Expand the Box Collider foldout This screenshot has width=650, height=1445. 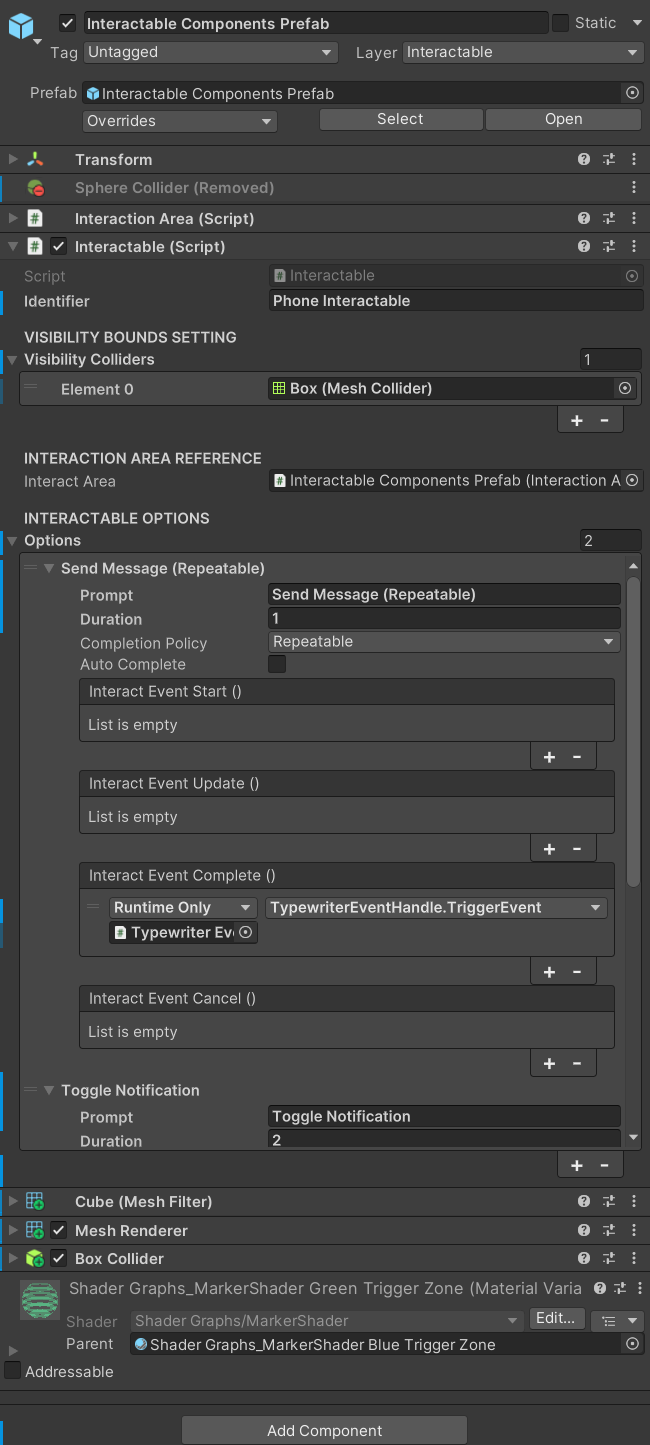pos(13,1259)
